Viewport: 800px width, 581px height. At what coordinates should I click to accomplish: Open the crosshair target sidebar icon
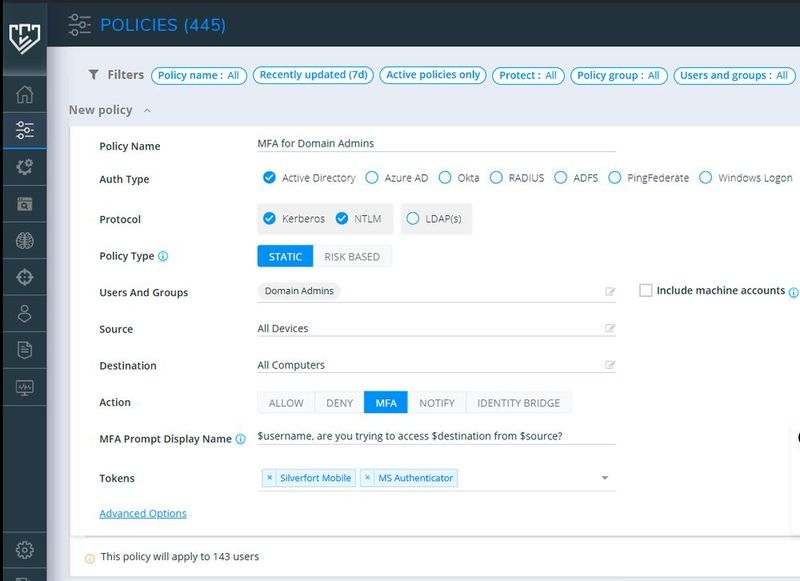tap(24, 277)
